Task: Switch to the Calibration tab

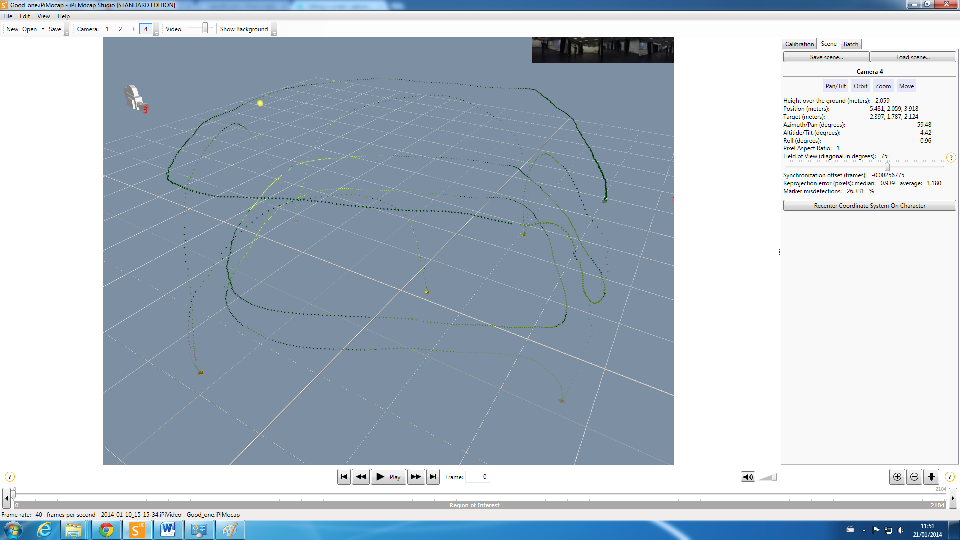Action: click(x=799, y=44)
